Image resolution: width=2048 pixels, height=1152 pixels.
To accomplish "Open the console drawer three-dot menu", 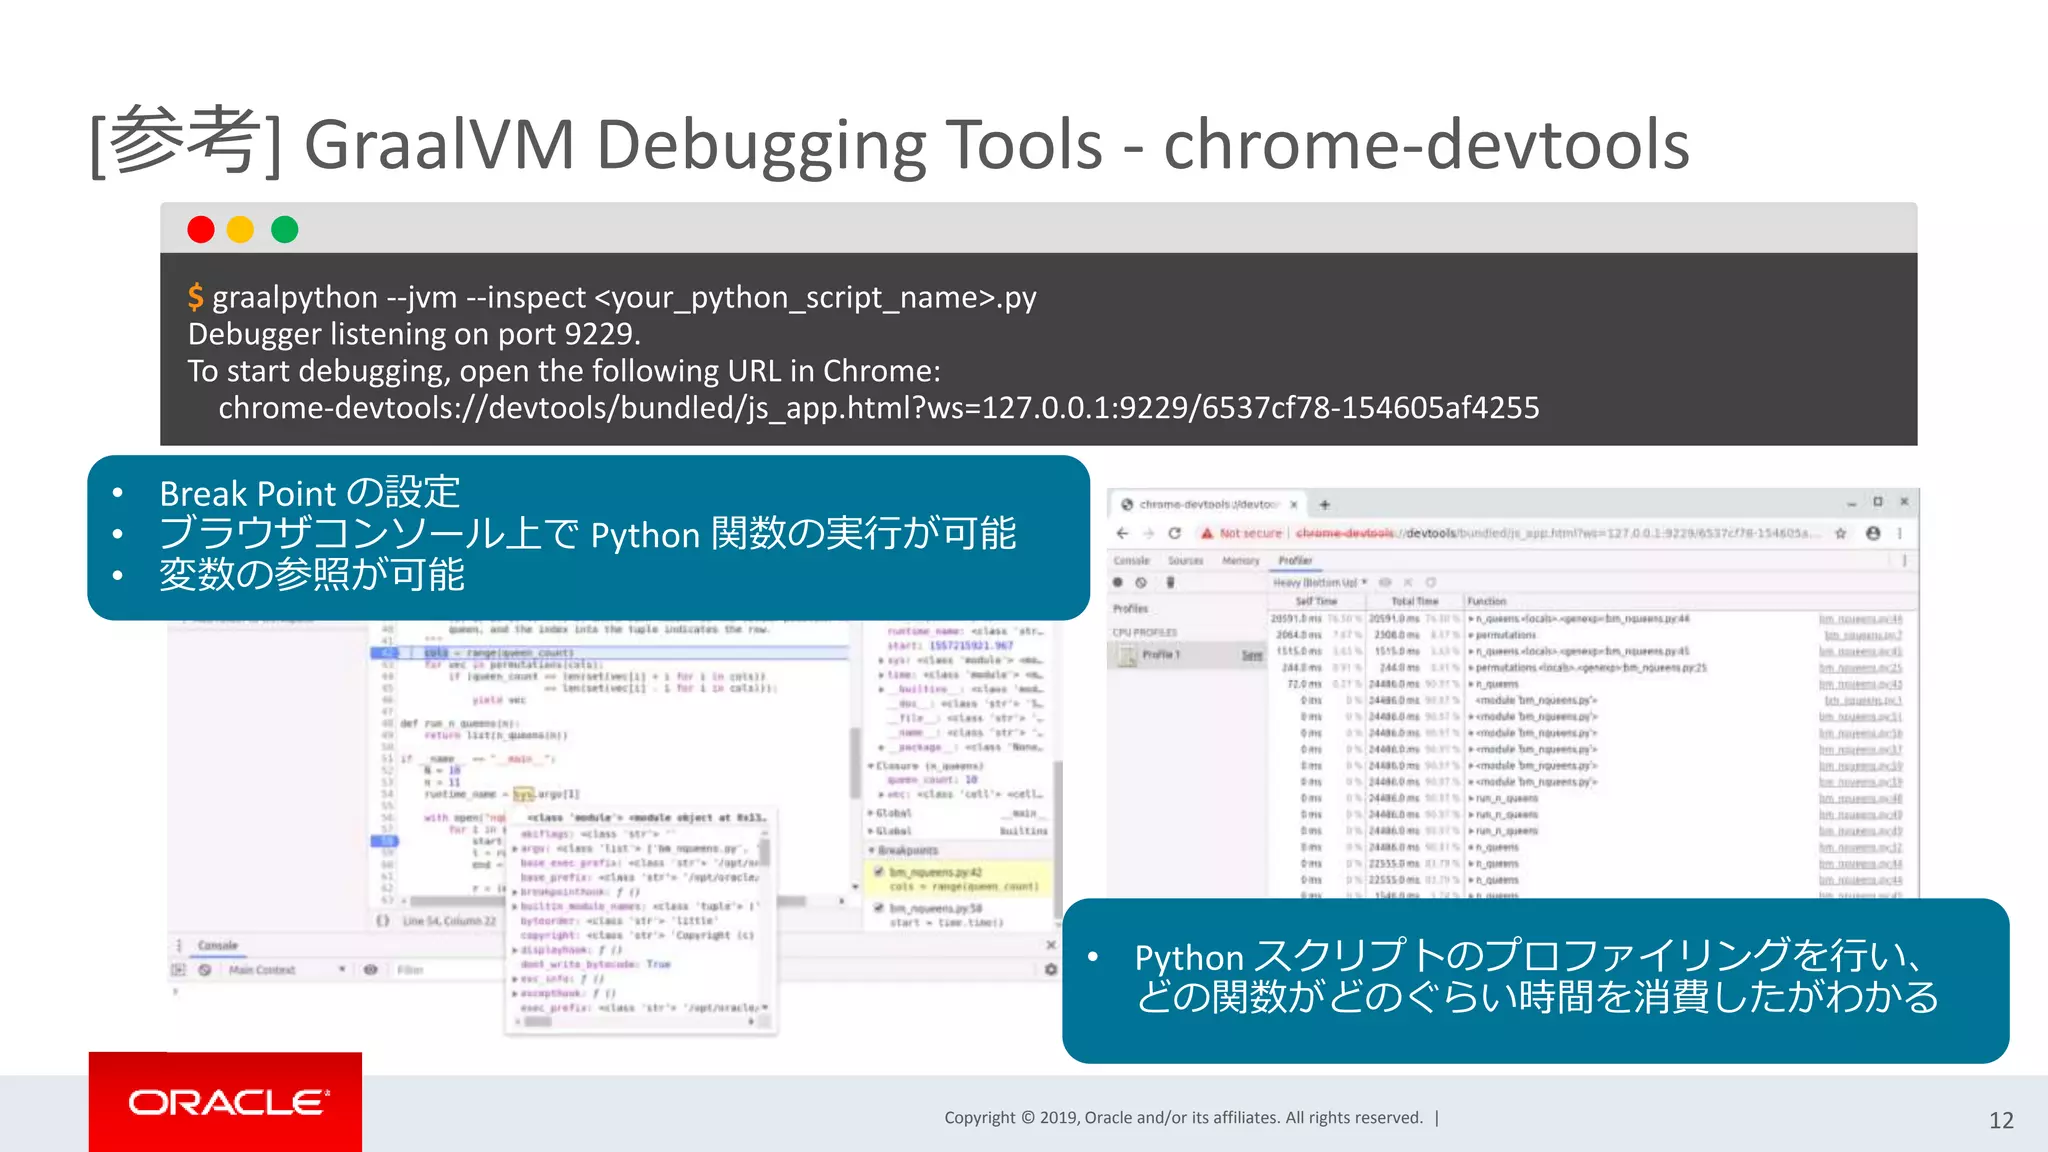I will coord(179,945).
